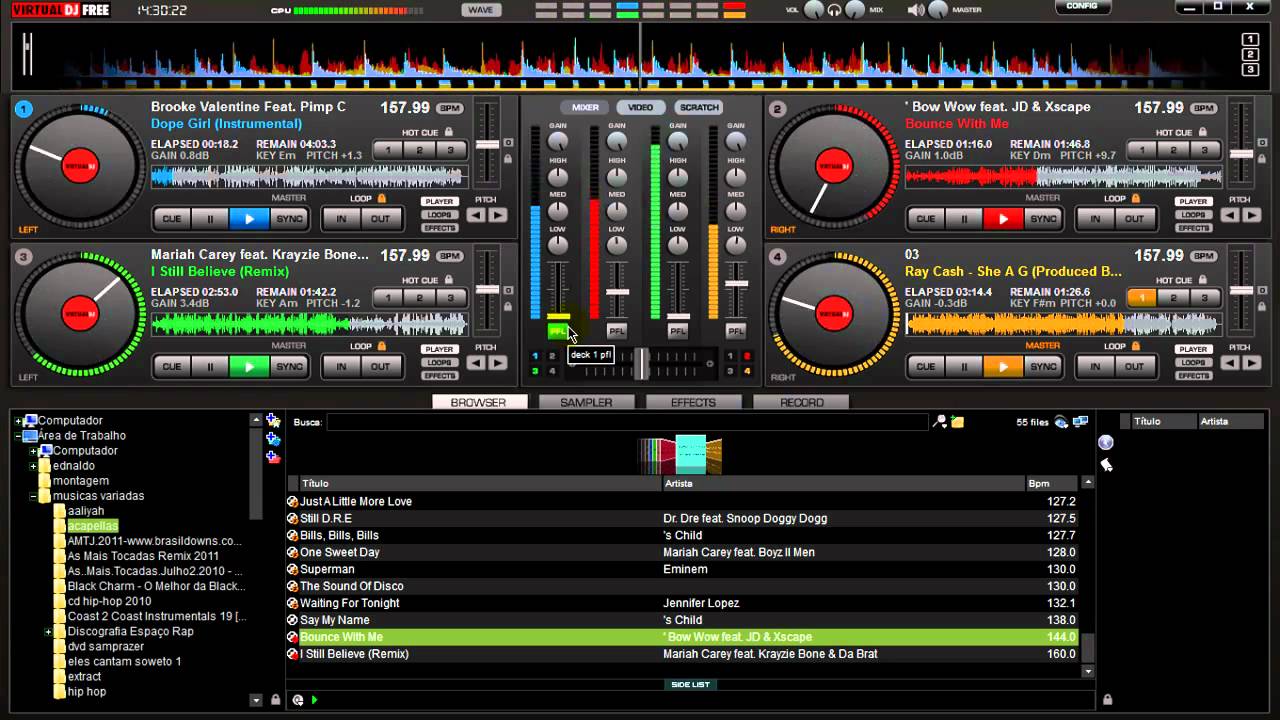Open the RECORD tab
The width and height of the screenshot is (1280, 720).
(x=801, y=402)
